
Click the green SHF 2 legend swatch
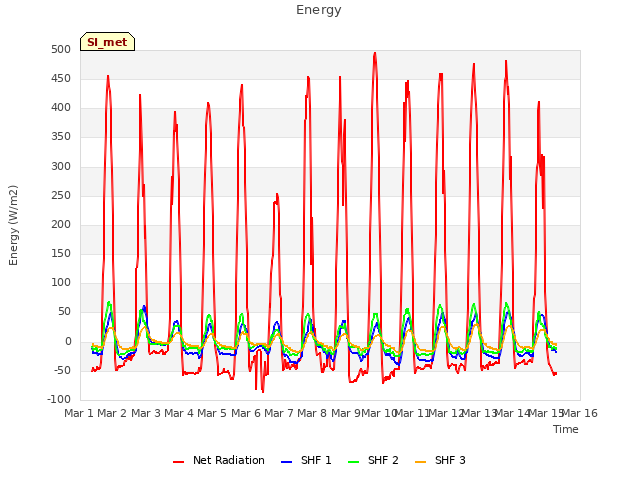point(353,462)
